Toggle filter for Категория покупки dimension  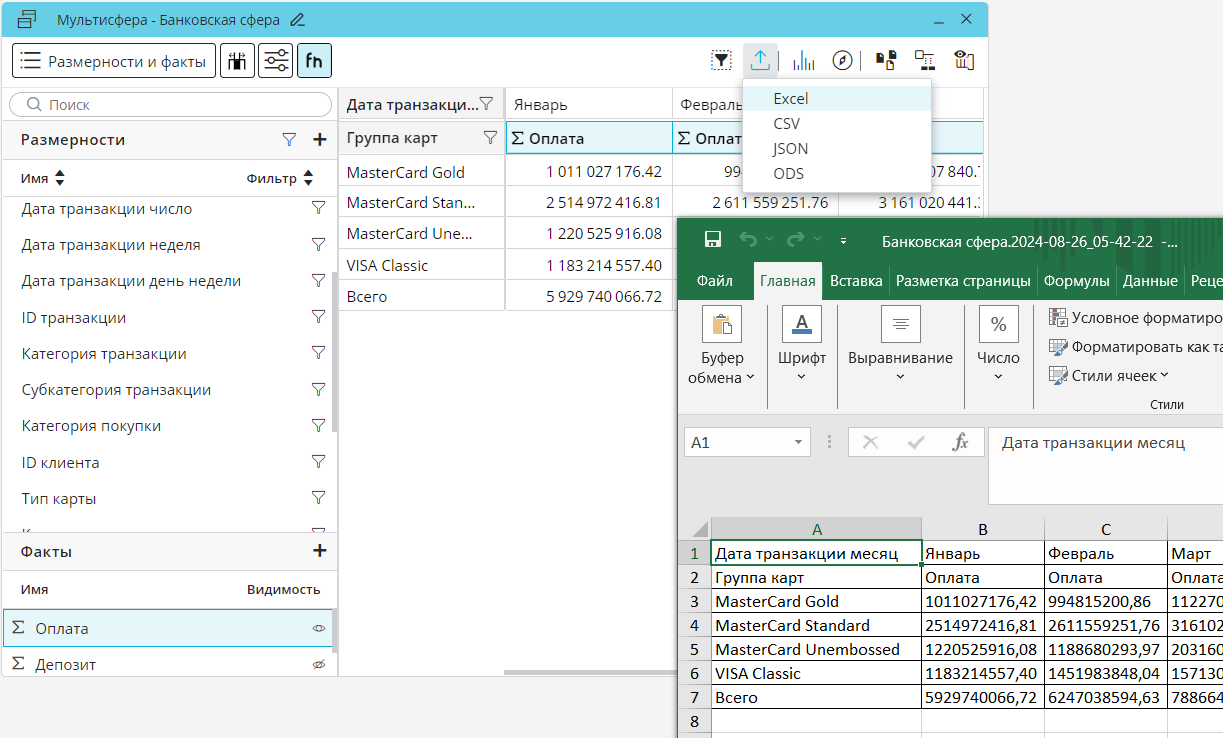[x=318, y=426]
